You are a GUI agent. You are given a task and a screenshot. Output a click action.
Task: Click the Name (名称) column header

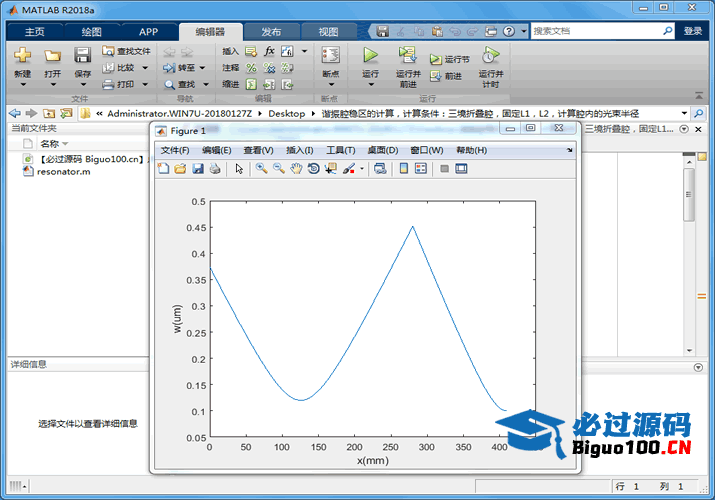click(x=50, y=144)
